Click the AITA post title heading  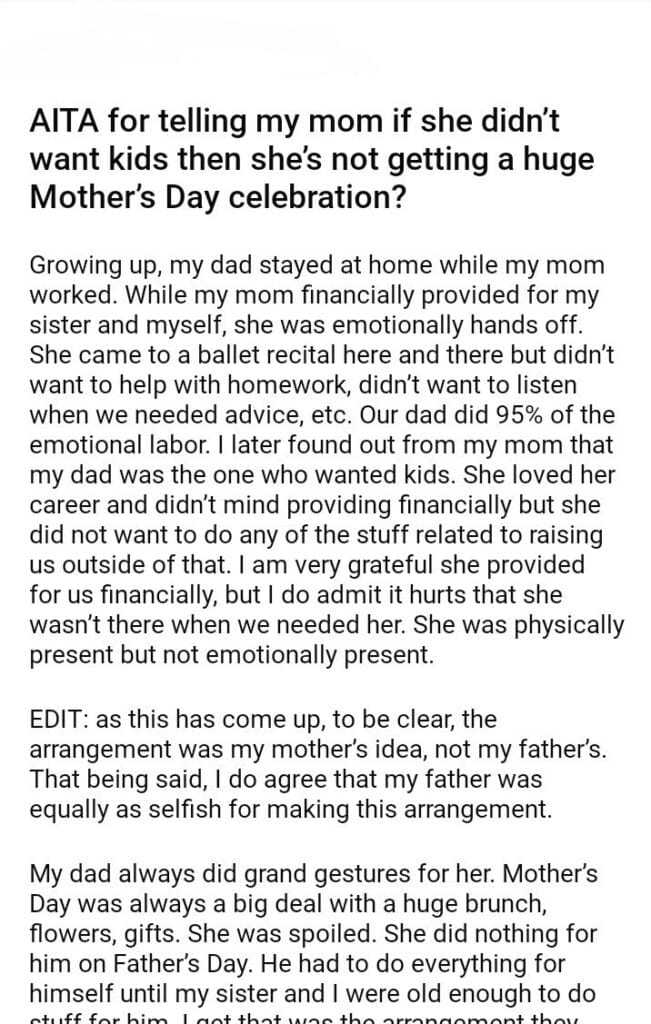[x=308, y=158]
